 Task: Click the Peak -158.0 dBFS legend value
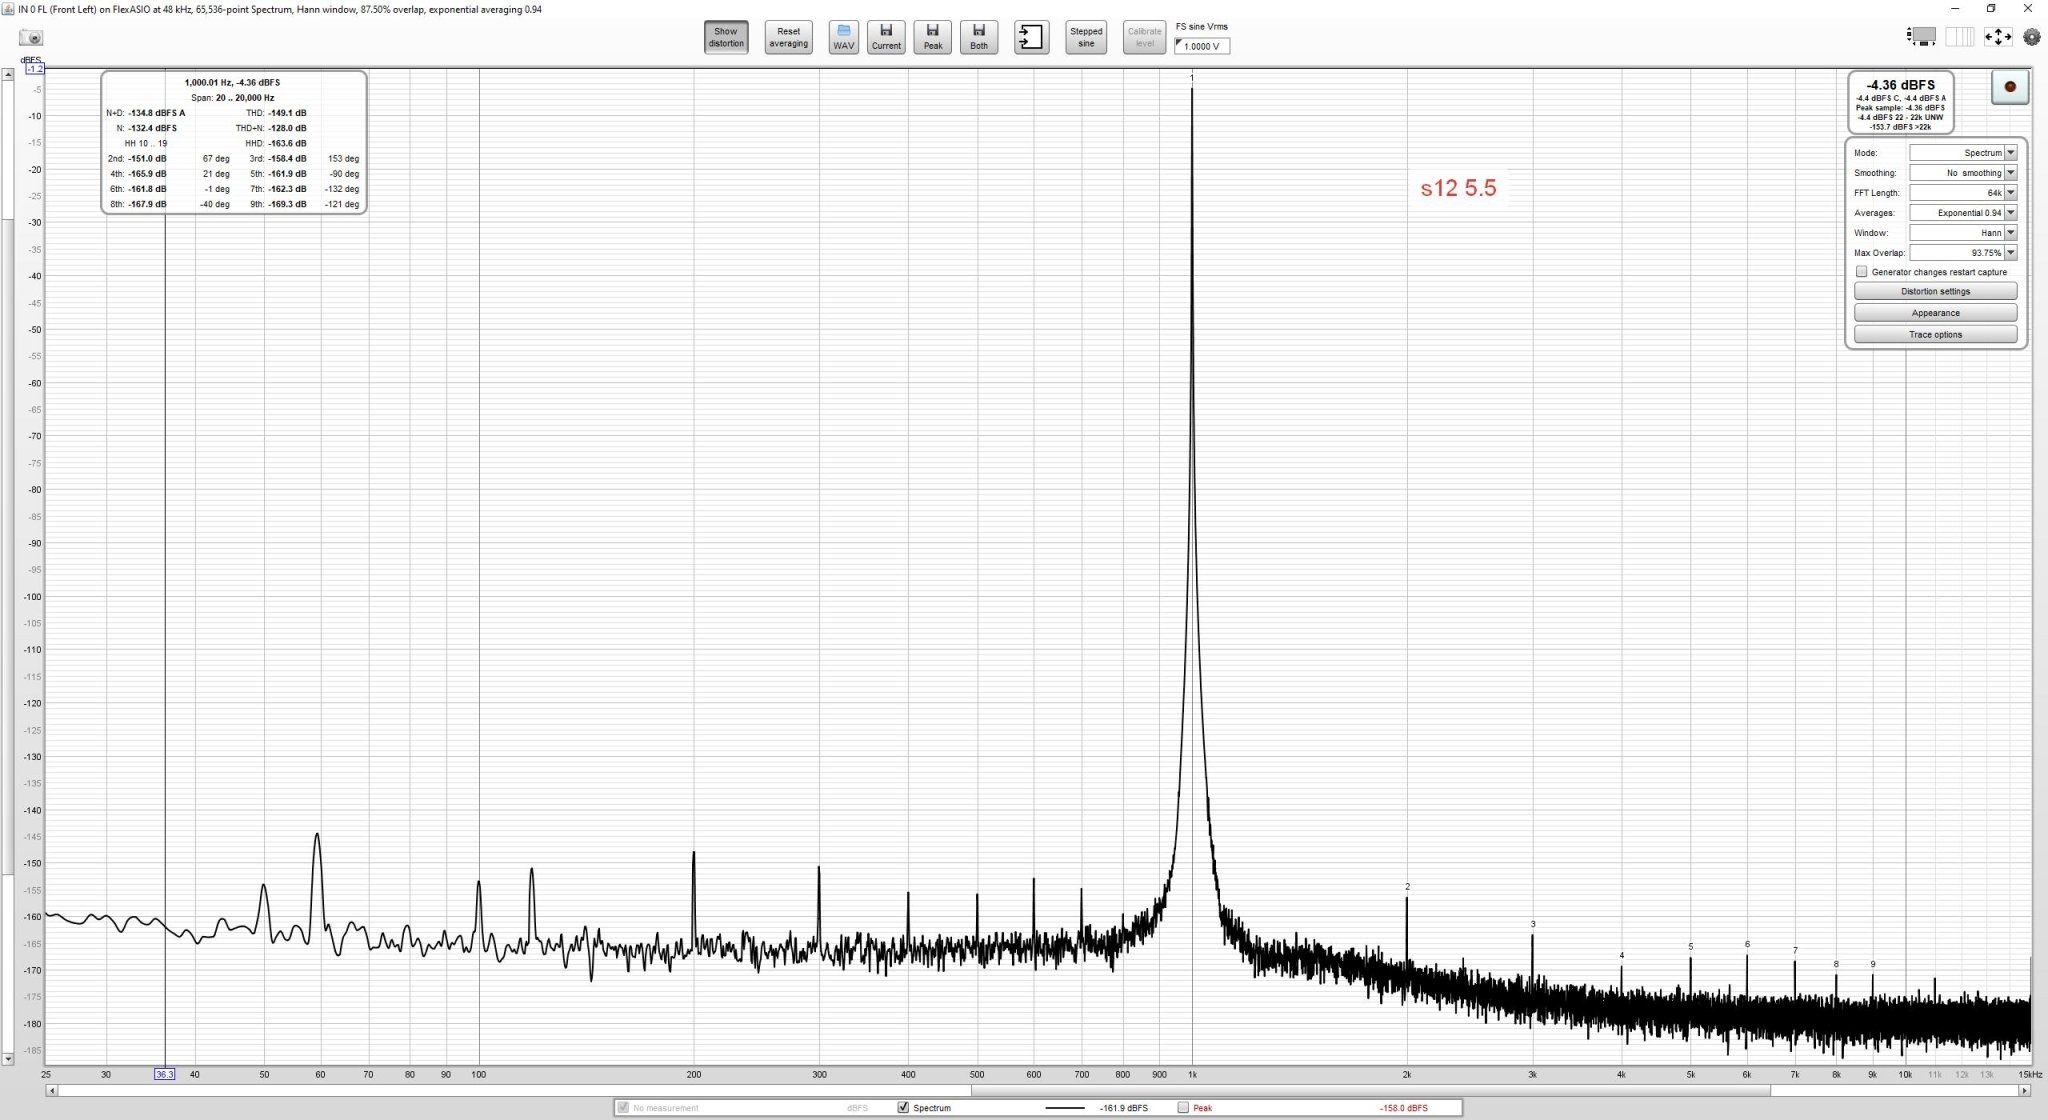tap(1403, 1108)
